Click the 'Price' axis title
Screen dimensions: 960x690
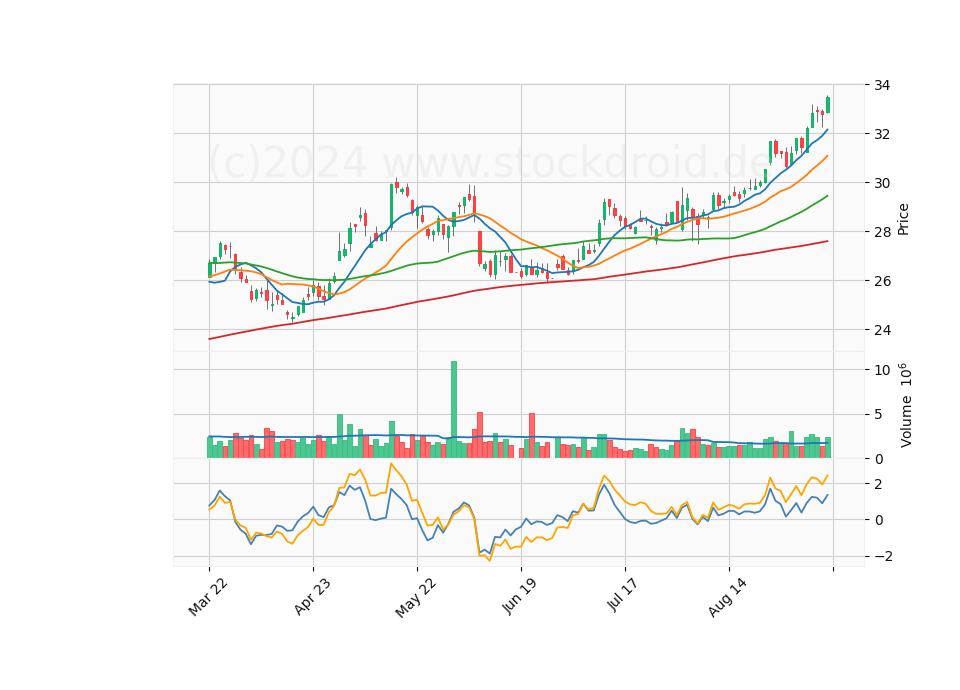(x=903, y=219)
